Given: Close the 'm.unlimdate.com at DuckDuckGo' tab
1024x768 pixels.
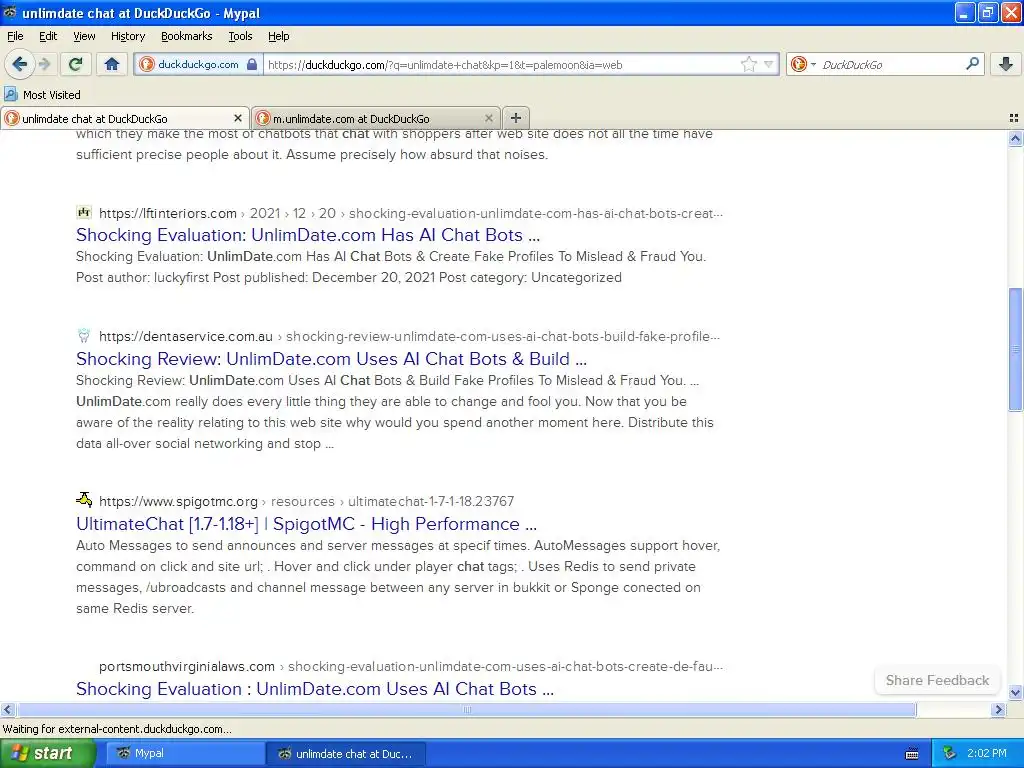Looking at the screenshot, I should point(488,118).
